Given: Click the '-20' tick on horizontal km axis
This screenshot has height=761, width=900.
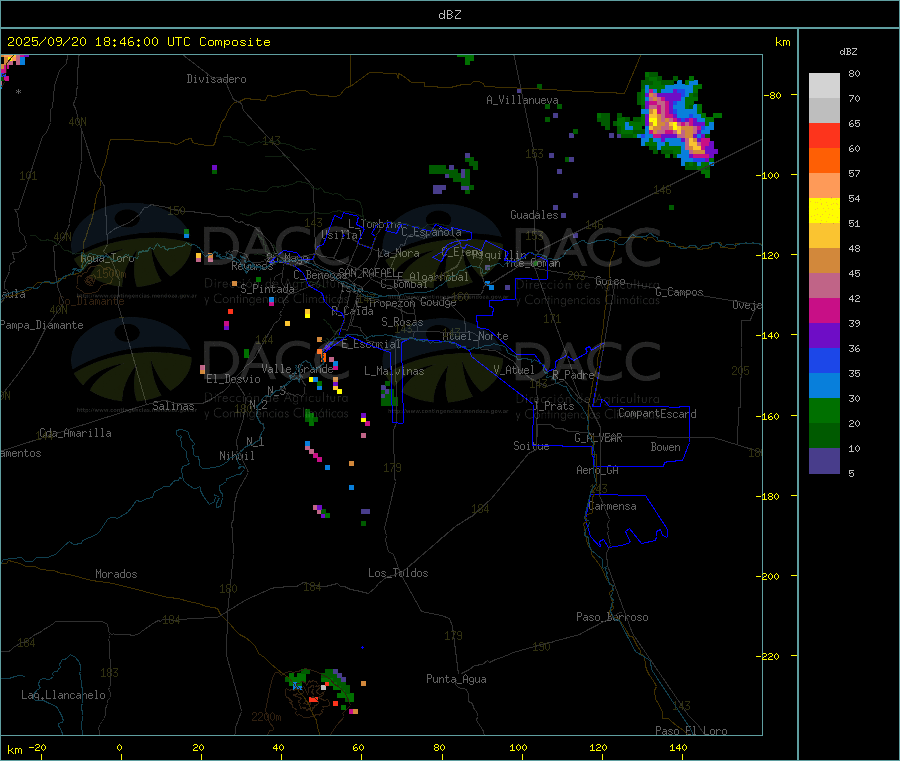Looking at the screenshot, I should coord(37,747).
